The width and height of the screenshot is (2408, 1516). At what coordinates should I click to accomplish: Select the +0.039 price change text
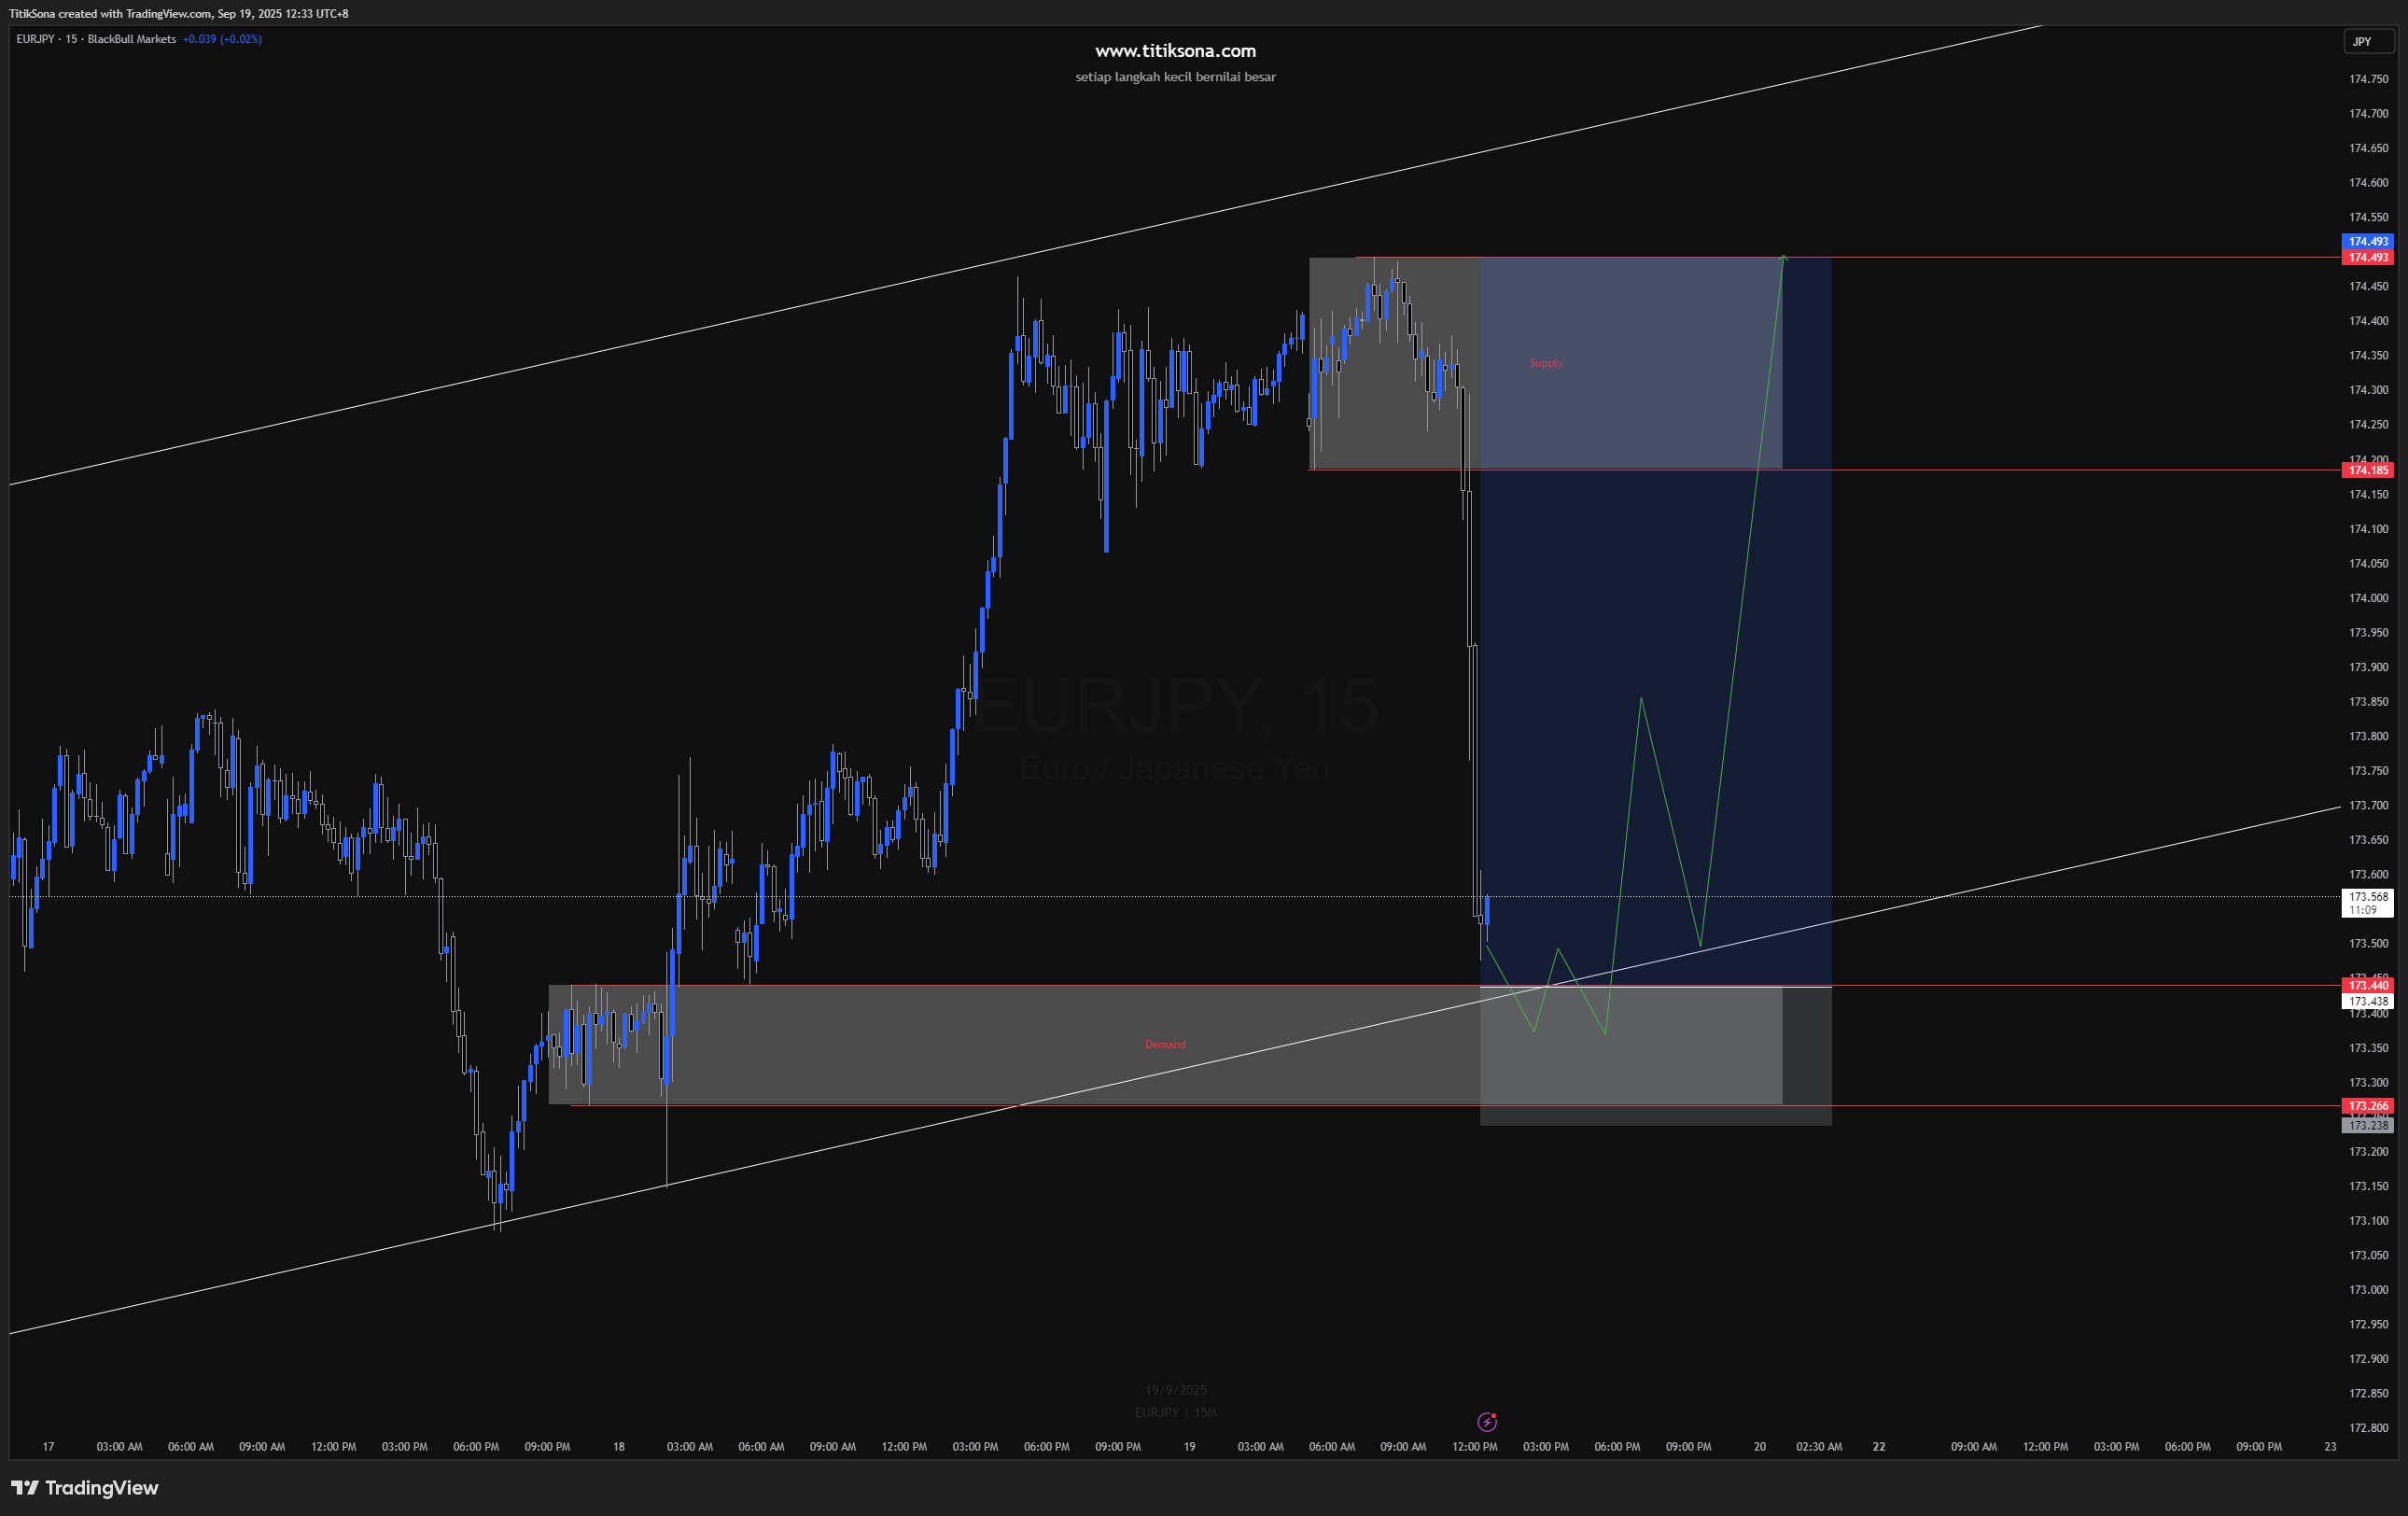[200, 39]
